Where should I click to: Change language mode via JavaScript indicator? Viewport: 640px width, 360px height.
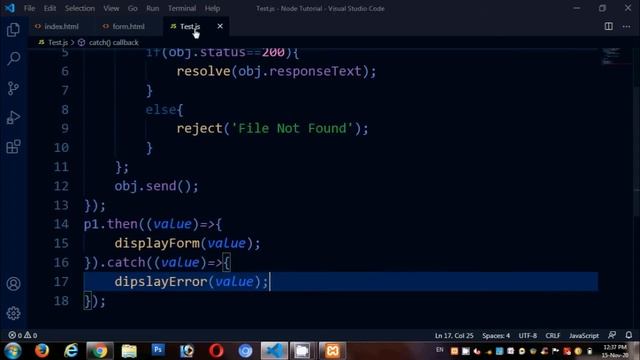point(584,336)
